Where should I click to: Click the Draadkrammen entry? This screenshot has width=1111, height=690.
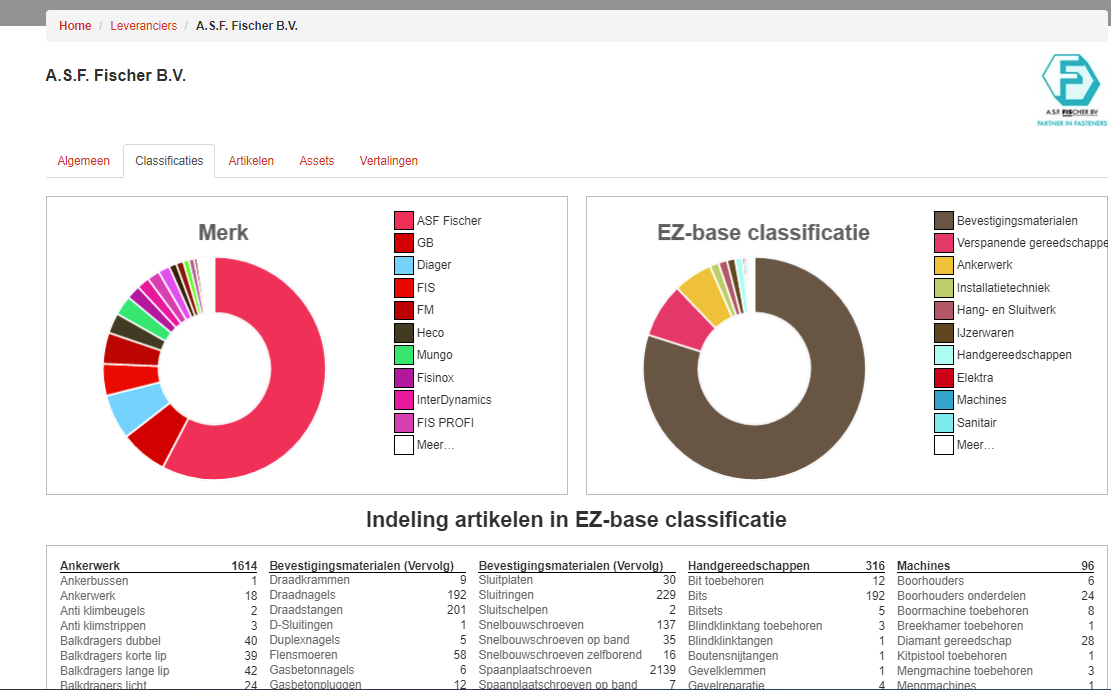pyautogui.click(x=368, y=579)
